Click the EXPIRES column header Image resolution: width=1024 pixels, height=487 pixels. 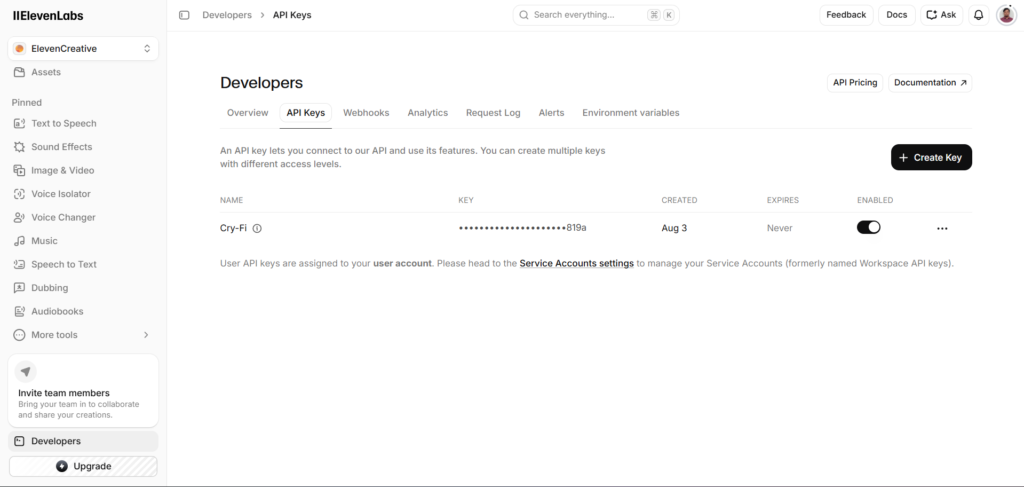point(783,200)
